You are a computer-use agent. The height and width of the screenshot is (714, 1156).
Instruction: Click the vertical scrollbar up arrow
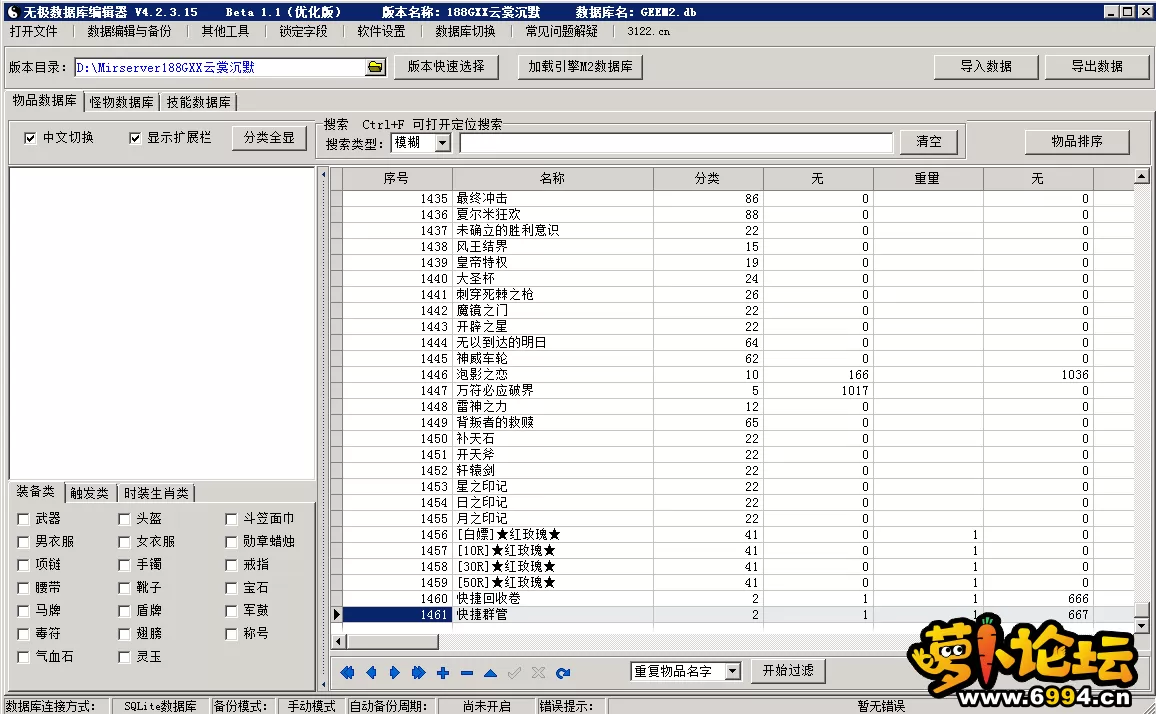(1141, 176)
